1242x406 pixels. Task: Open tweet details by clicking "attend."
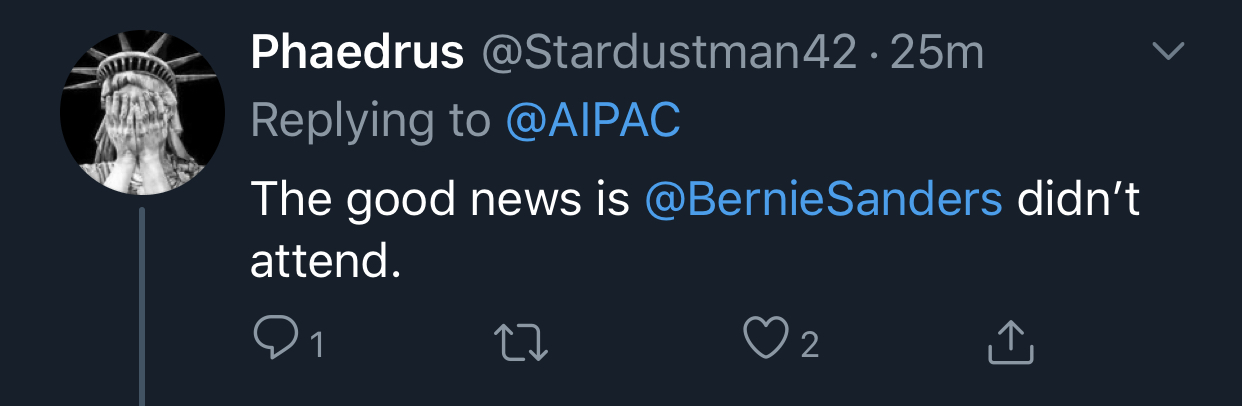tap(324, 262)
